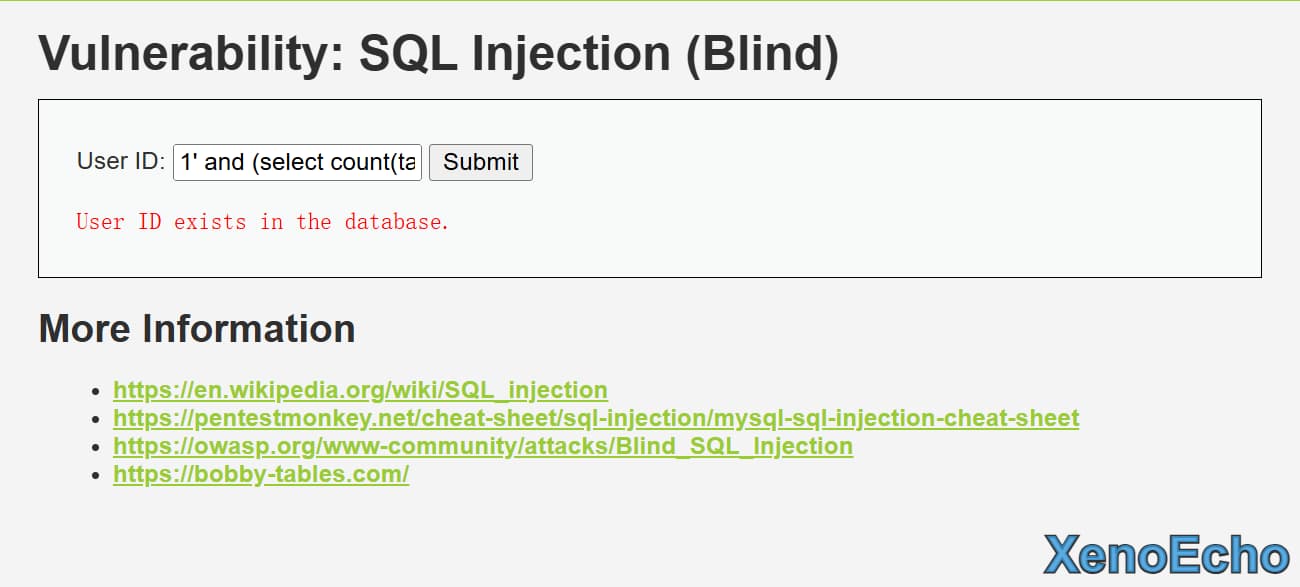
Task: Click the bullet beside the Wikipedia link
Action: click(x=96, y=391)
